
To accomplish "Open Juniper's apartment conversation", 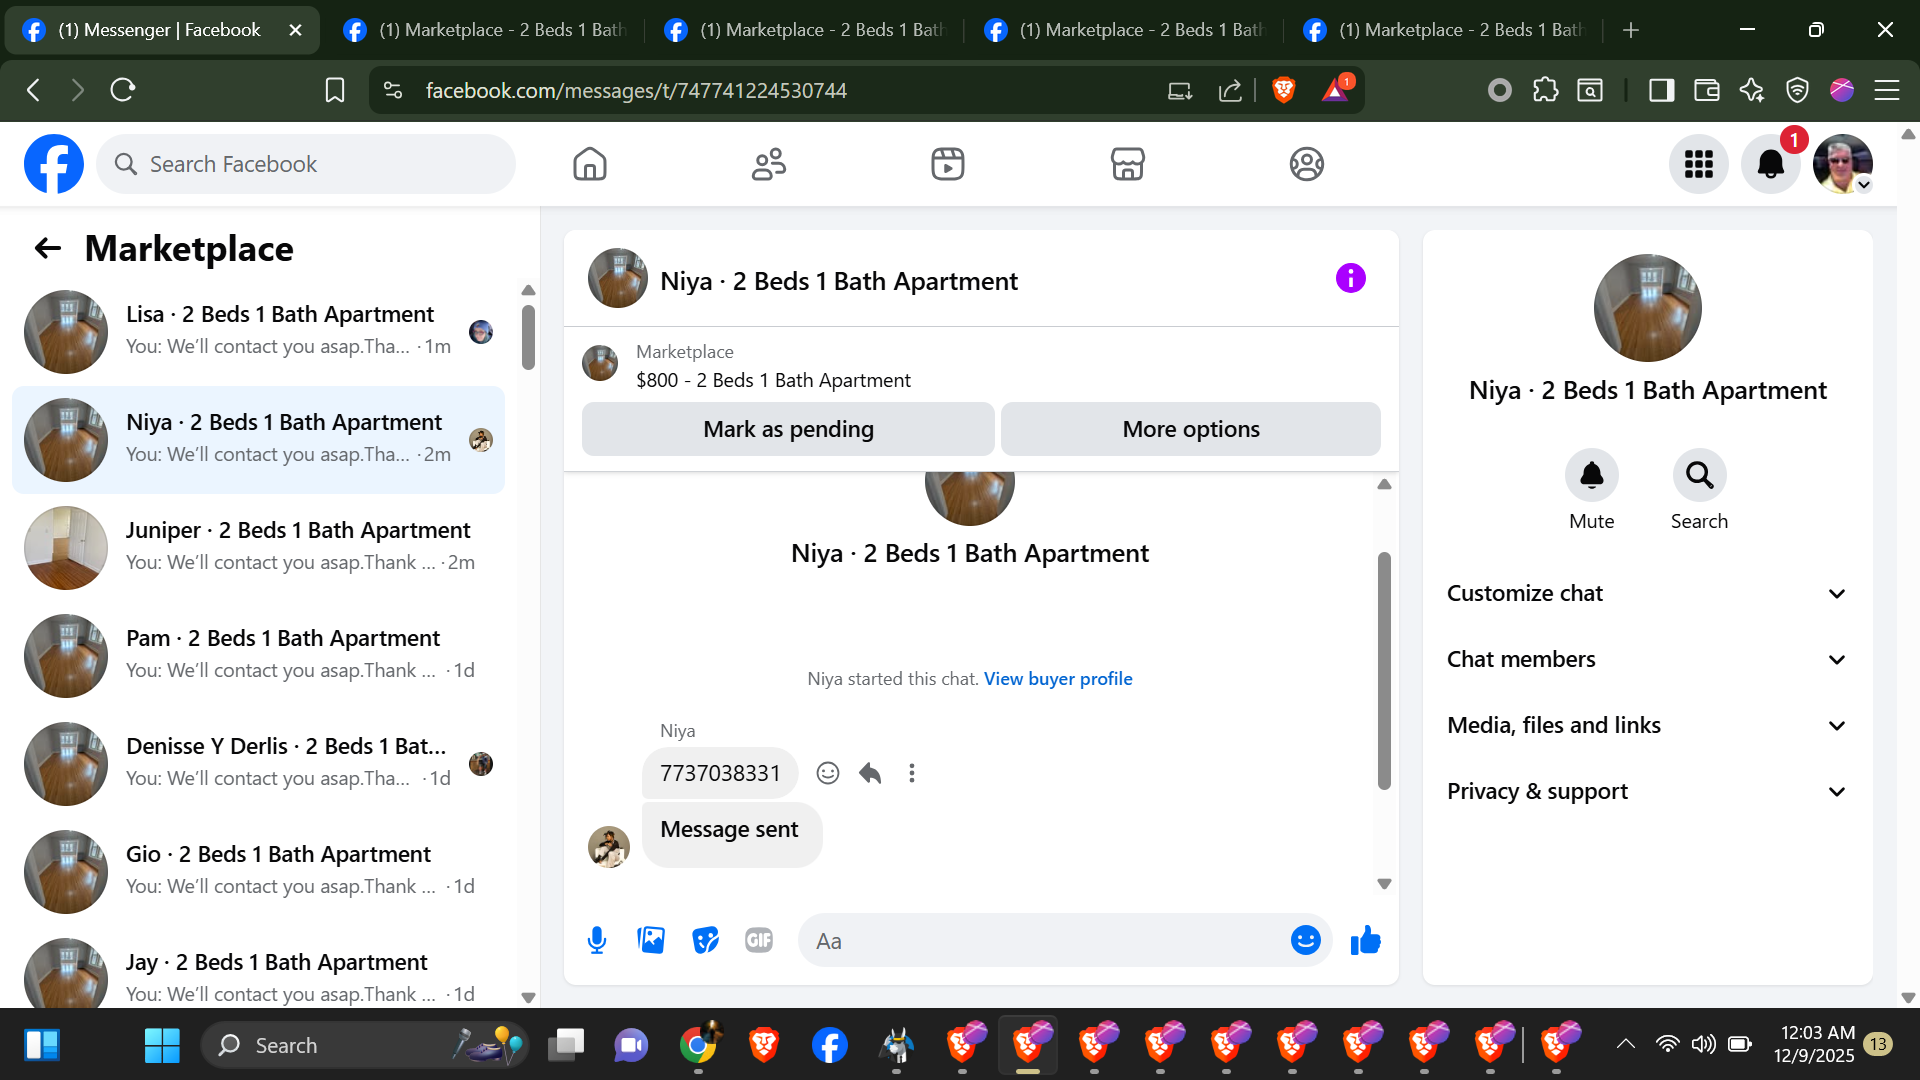I will click(258, 547).
